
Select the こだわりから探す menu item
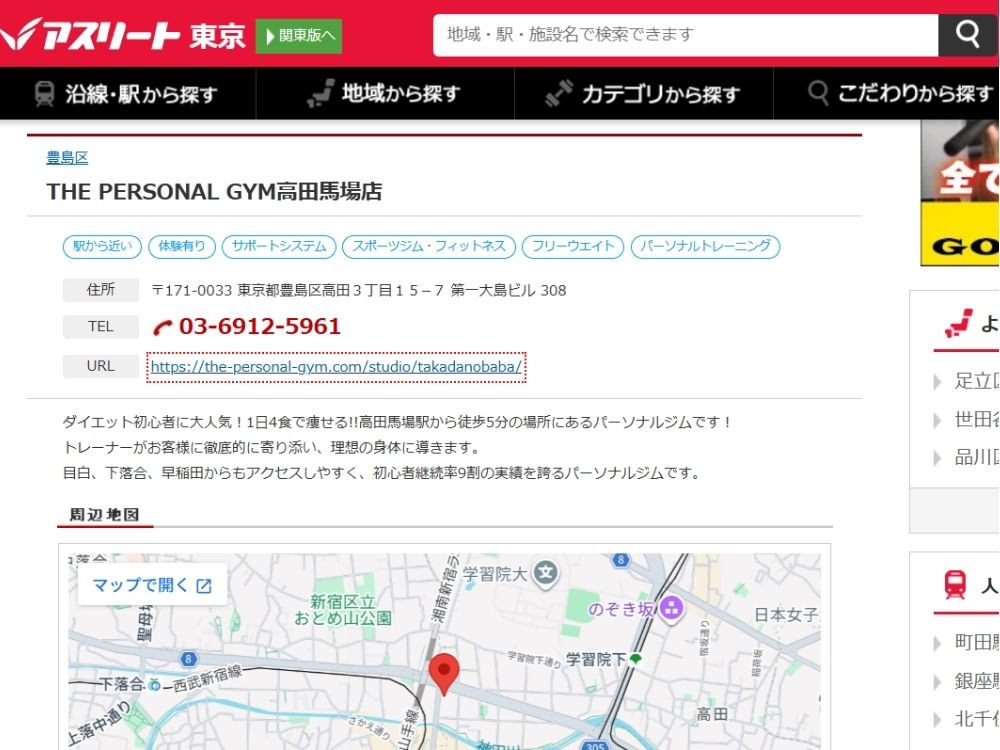point(900,94)
